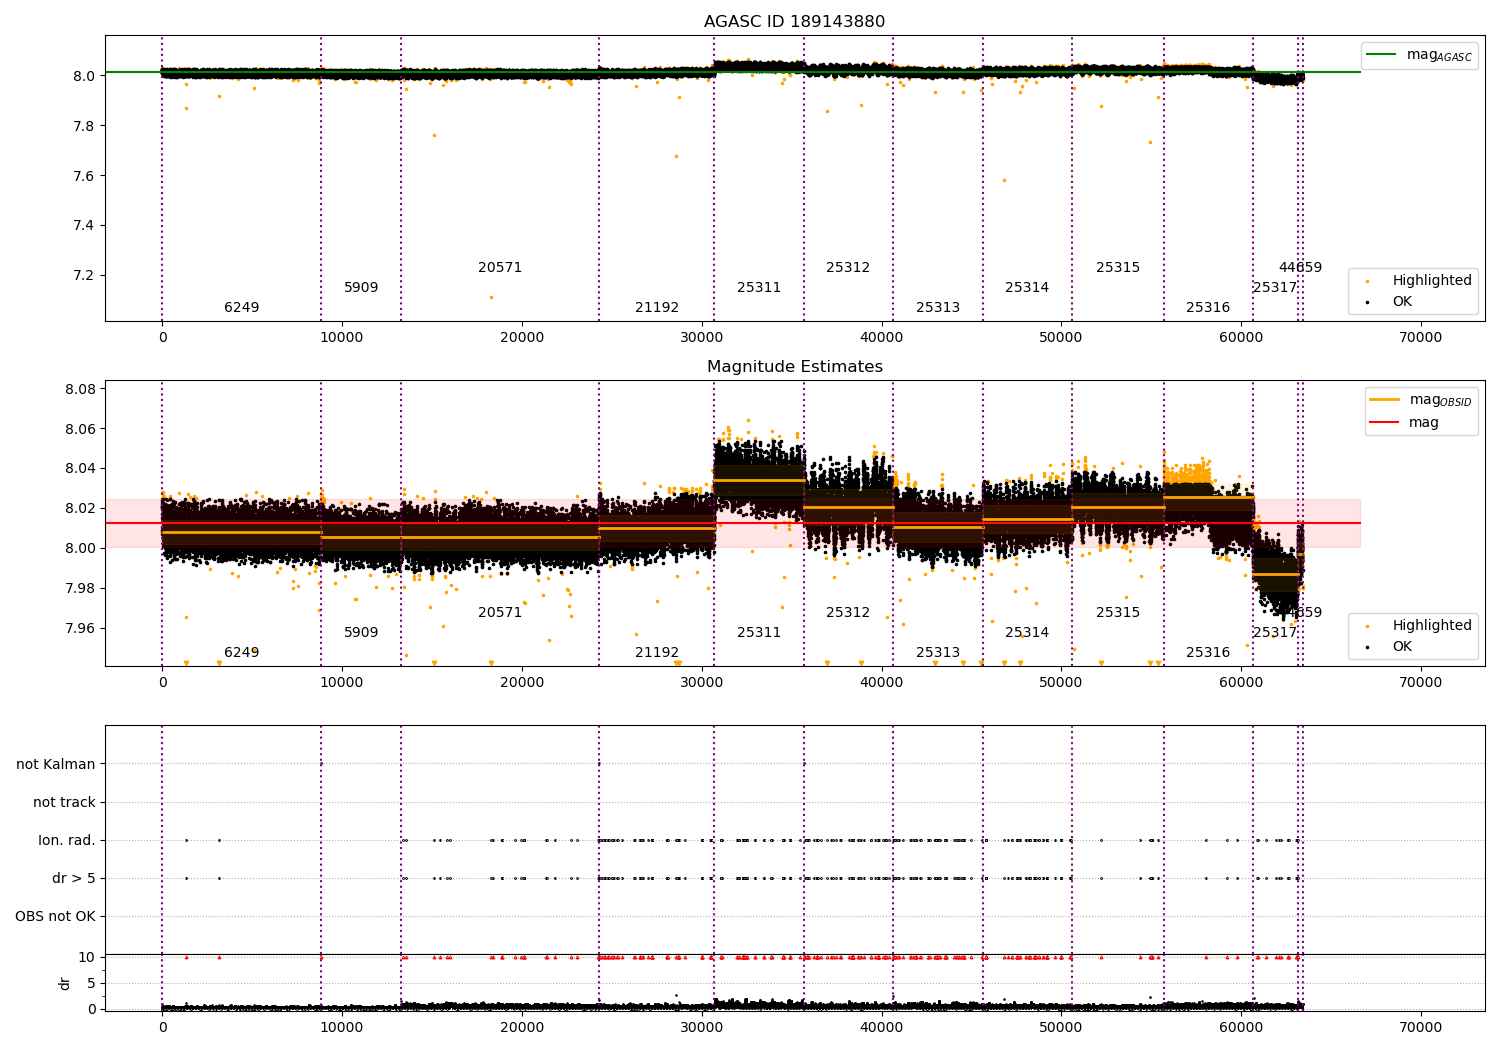This screenshot has height=1050, width=1500.
Task: Click OBSID label 25314 in the top plot
Action: point(1027,288)
